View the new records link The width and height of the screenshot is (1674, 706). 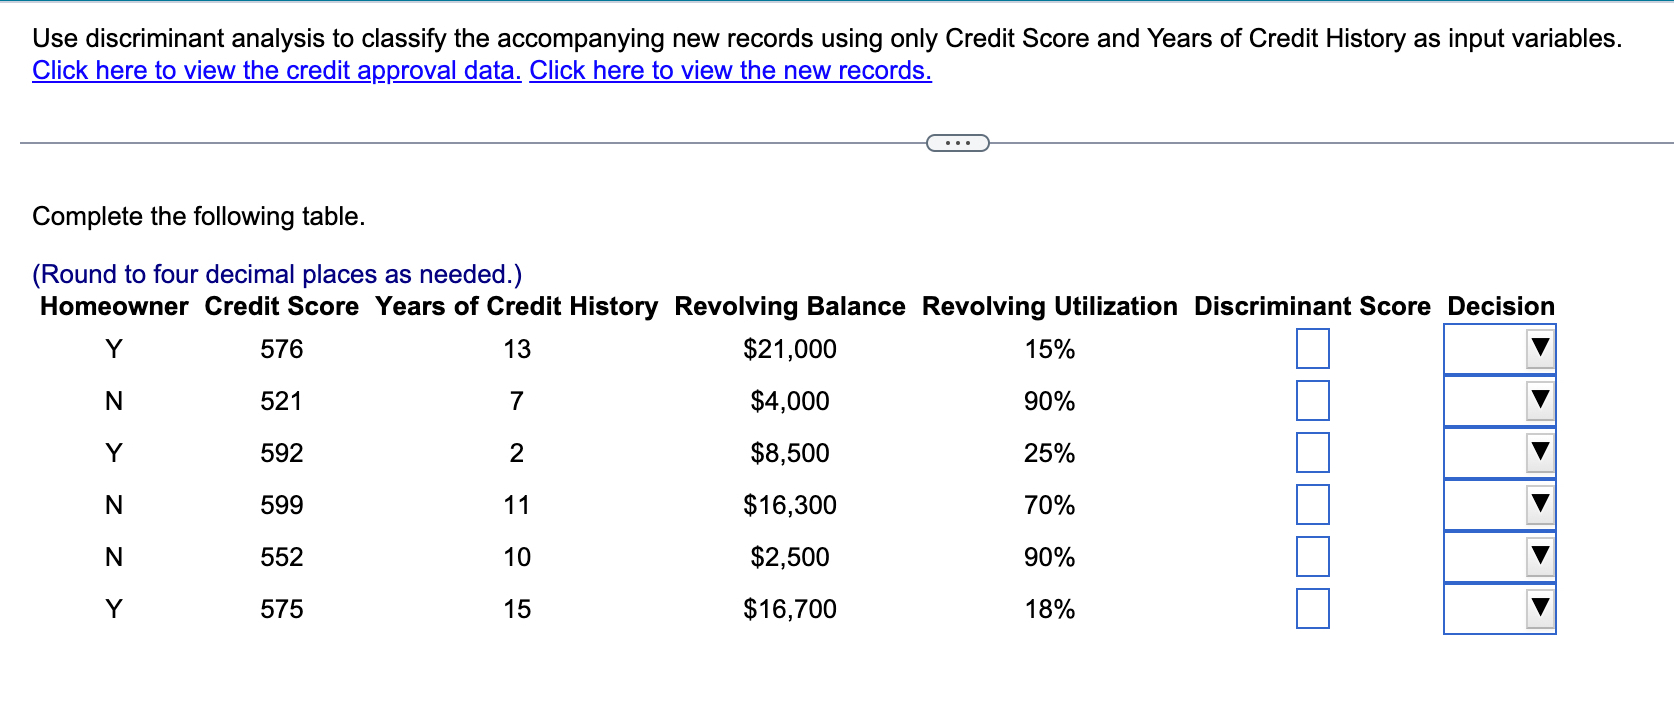point(731,70)
